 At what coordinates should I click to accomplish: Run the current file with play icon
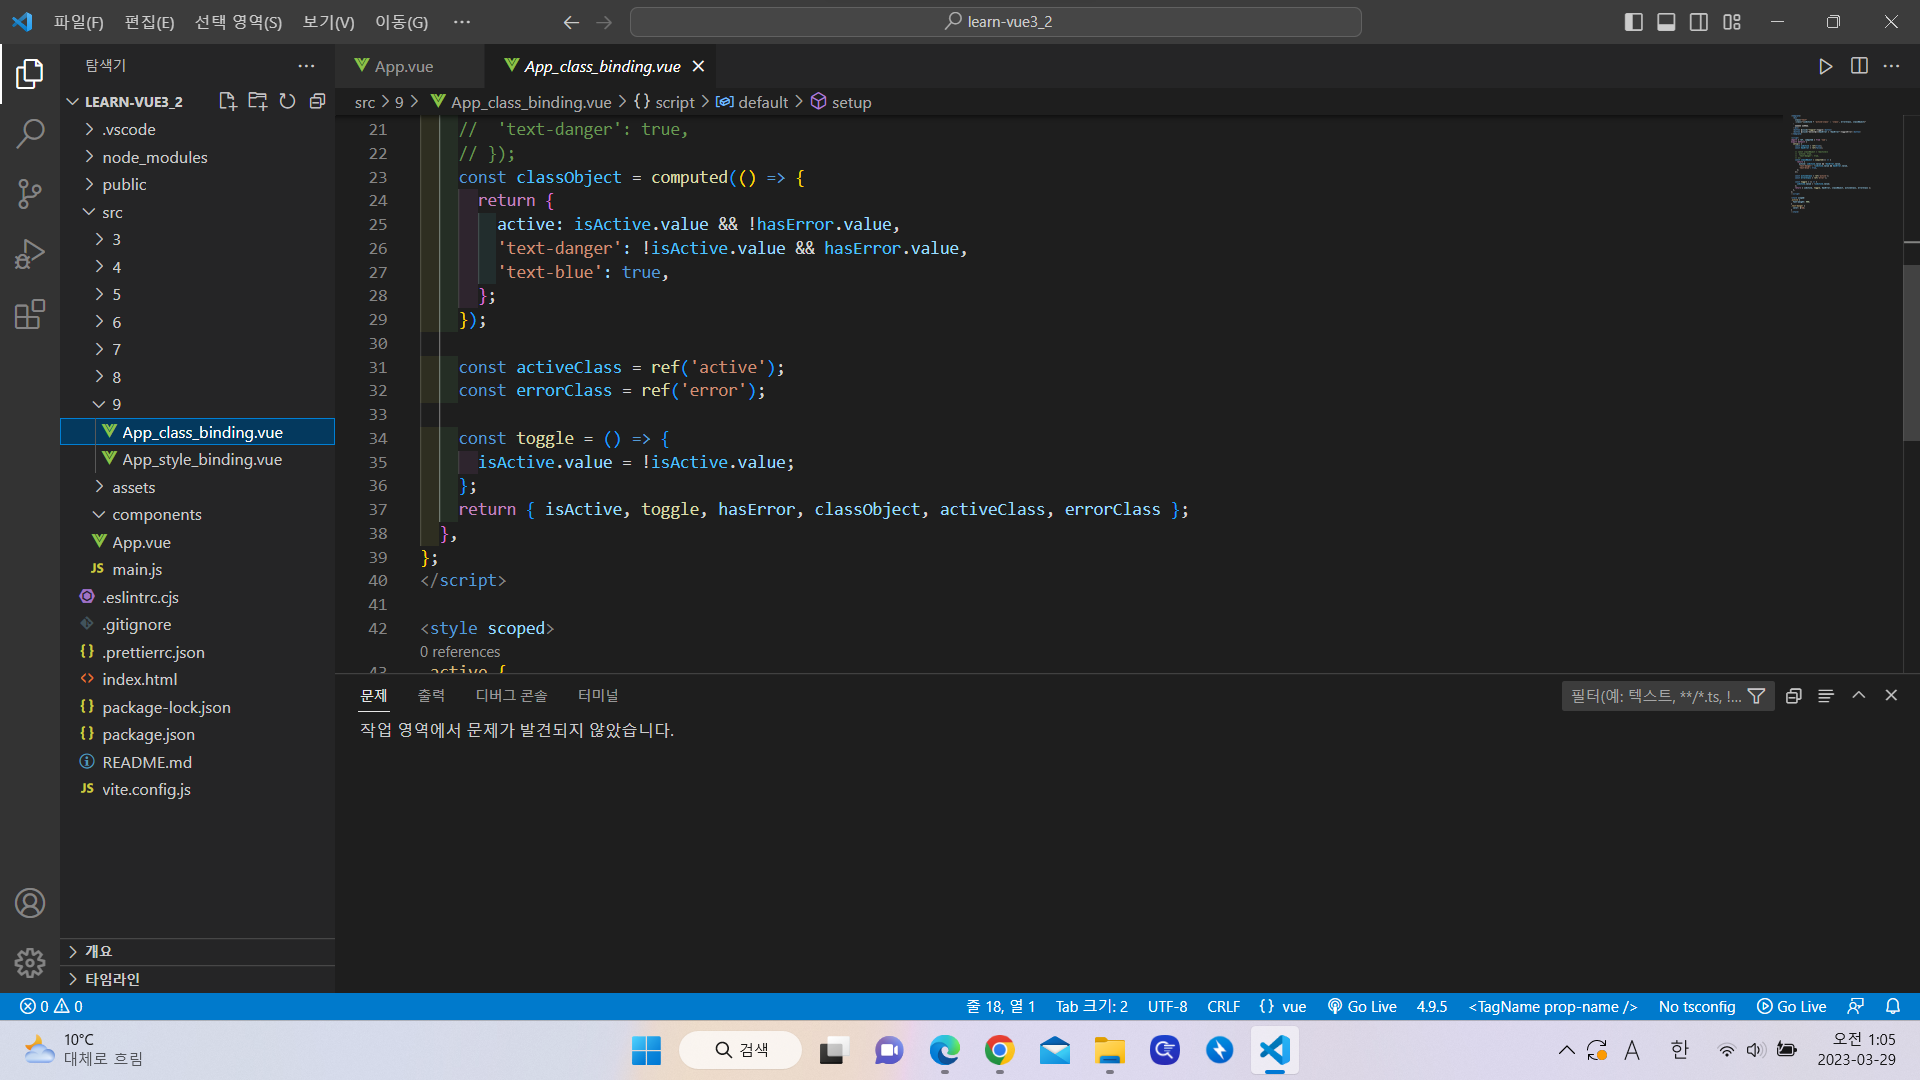(x=1825, y=66)
